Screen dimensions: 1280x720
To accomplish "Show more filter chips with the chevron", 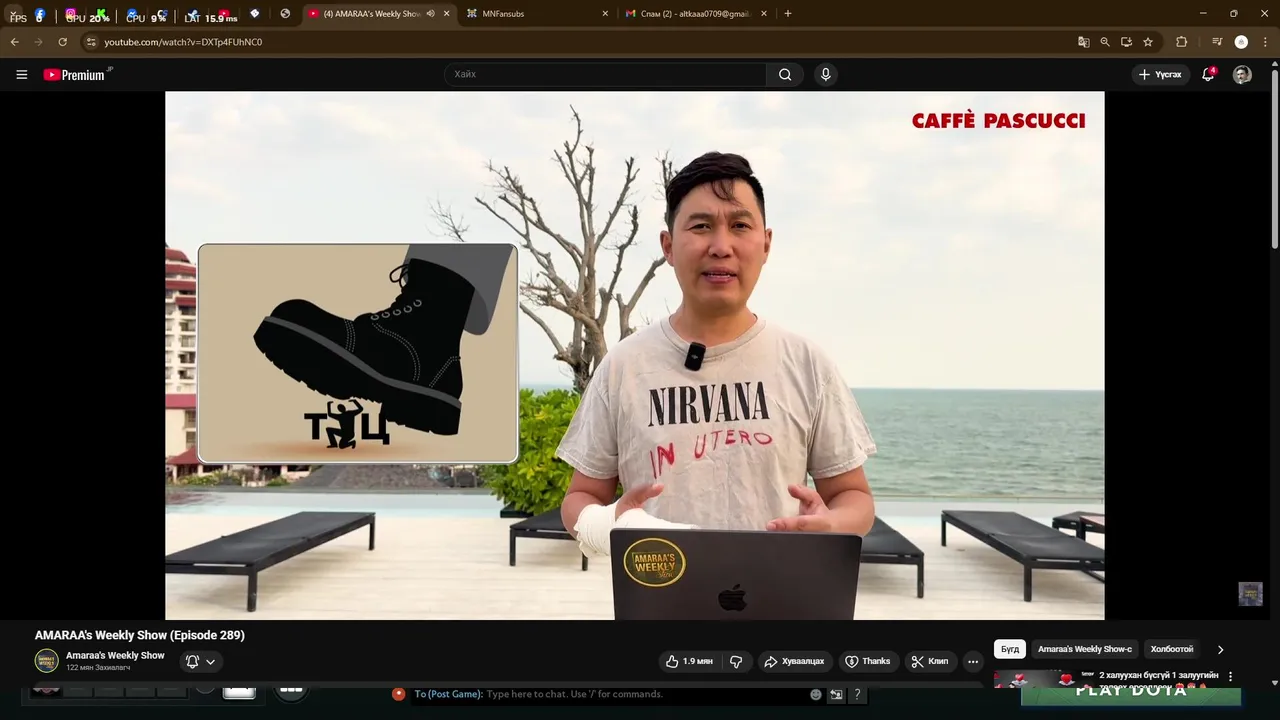I will [1220, 649].
